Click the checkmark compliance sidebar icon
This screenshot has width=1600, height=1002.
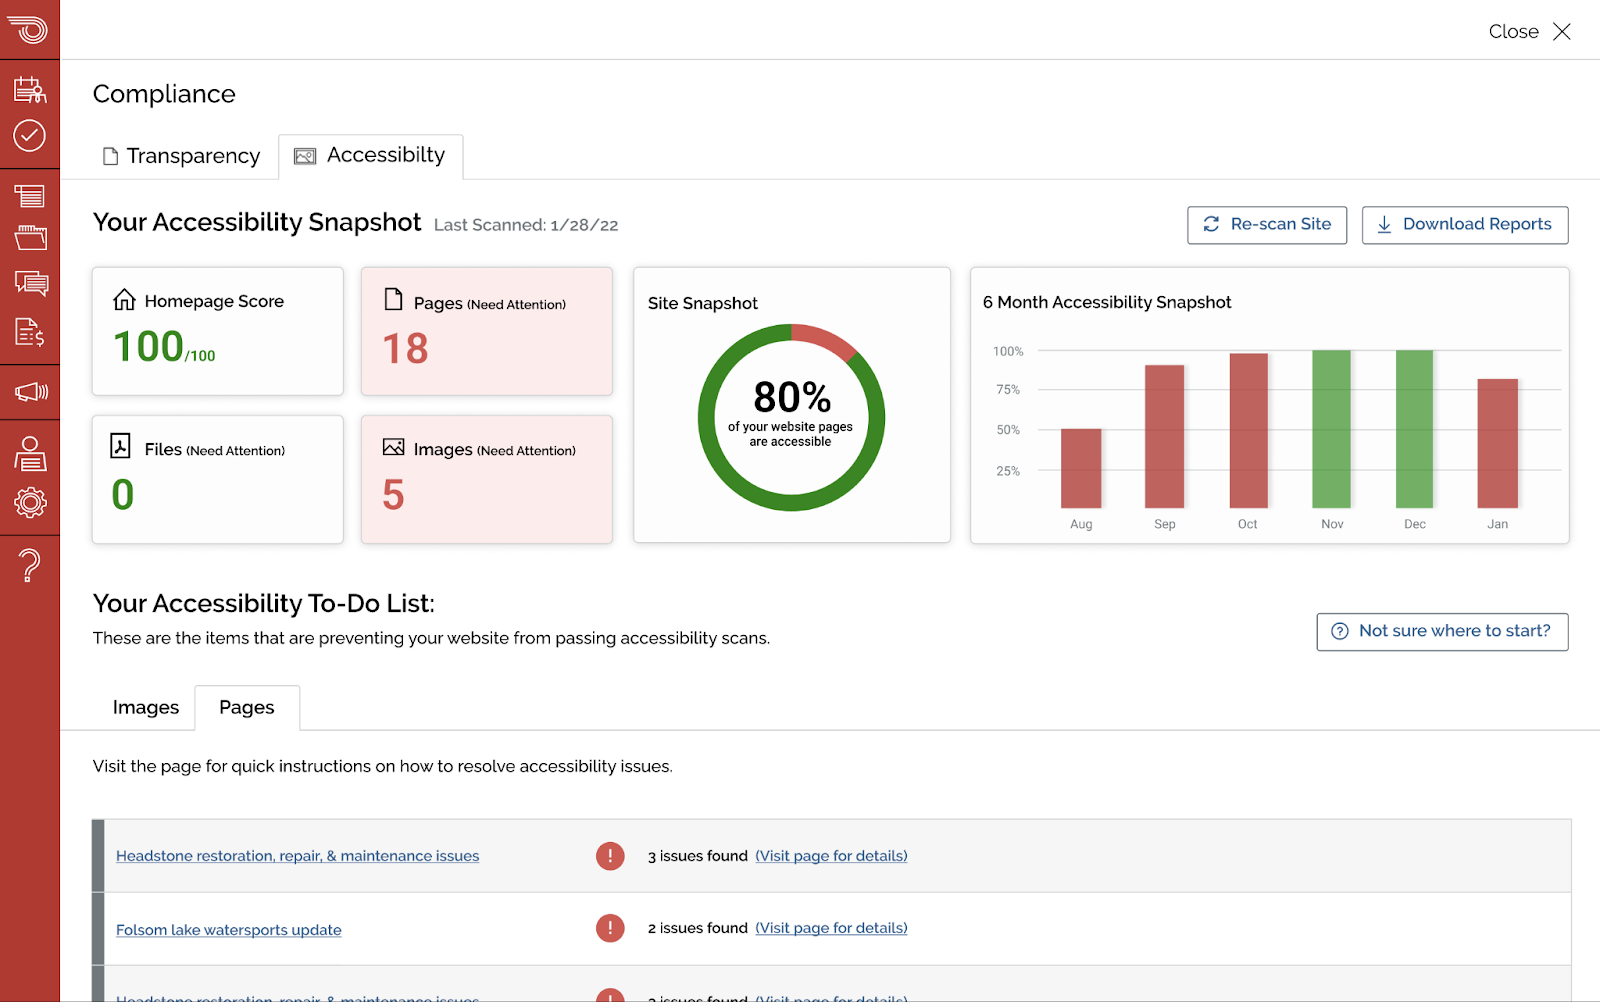click(30, 136)
